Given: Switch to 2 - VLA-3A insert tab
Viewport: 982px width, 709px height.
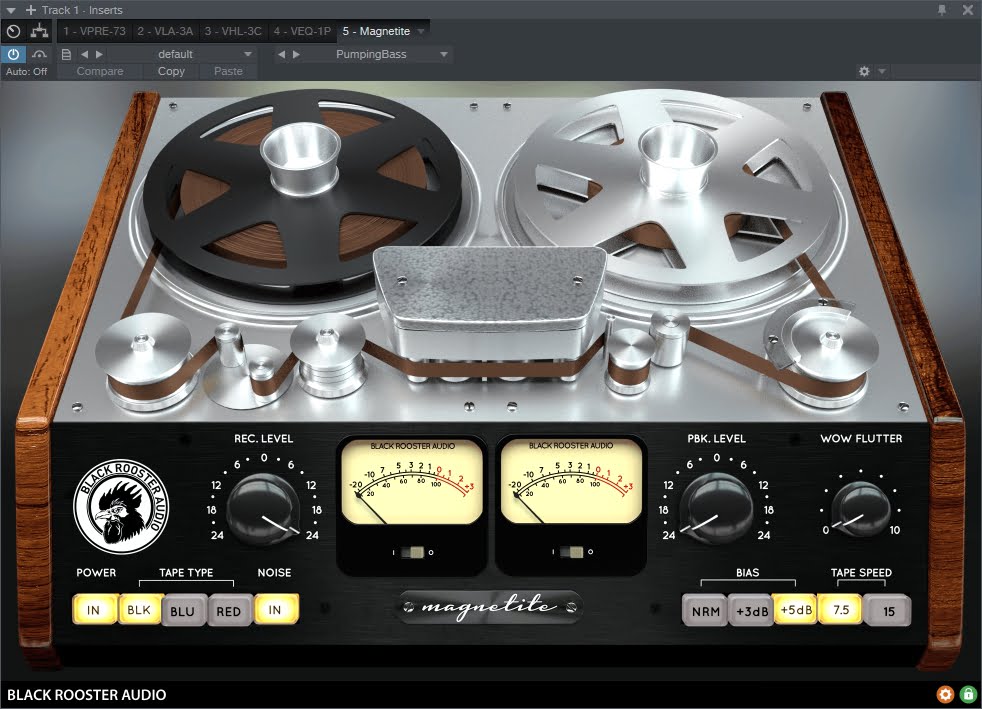Looking at the screenshot, I should click(165, 31).
